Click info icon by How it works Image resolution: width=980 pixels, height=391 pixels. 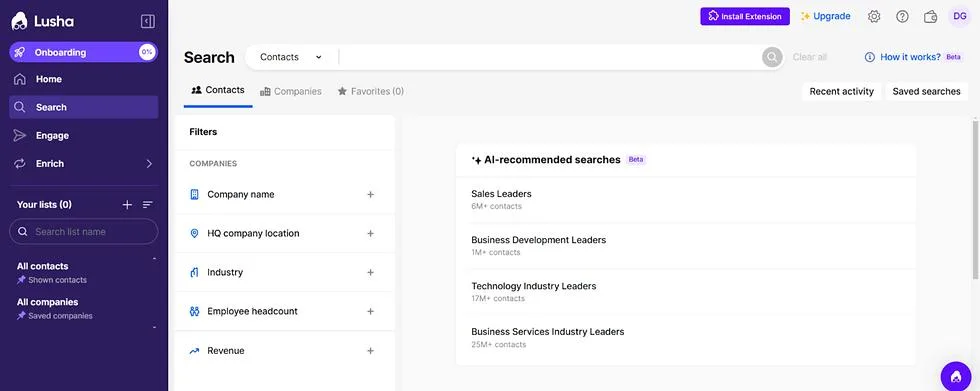(869, 57)
